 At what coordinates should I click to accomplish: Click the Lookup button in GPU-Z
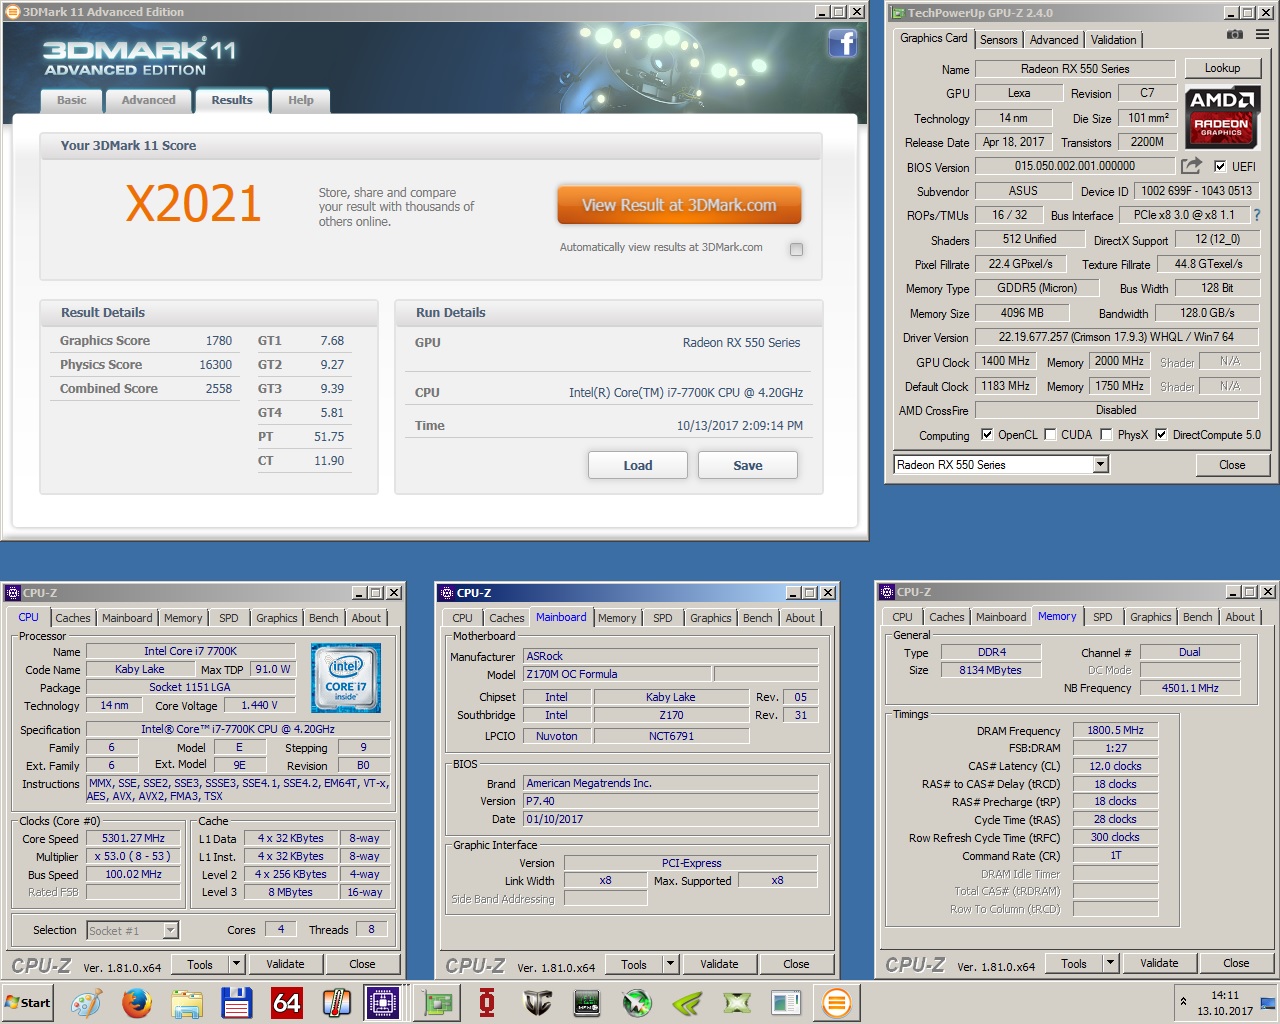tap(1222, 69)
